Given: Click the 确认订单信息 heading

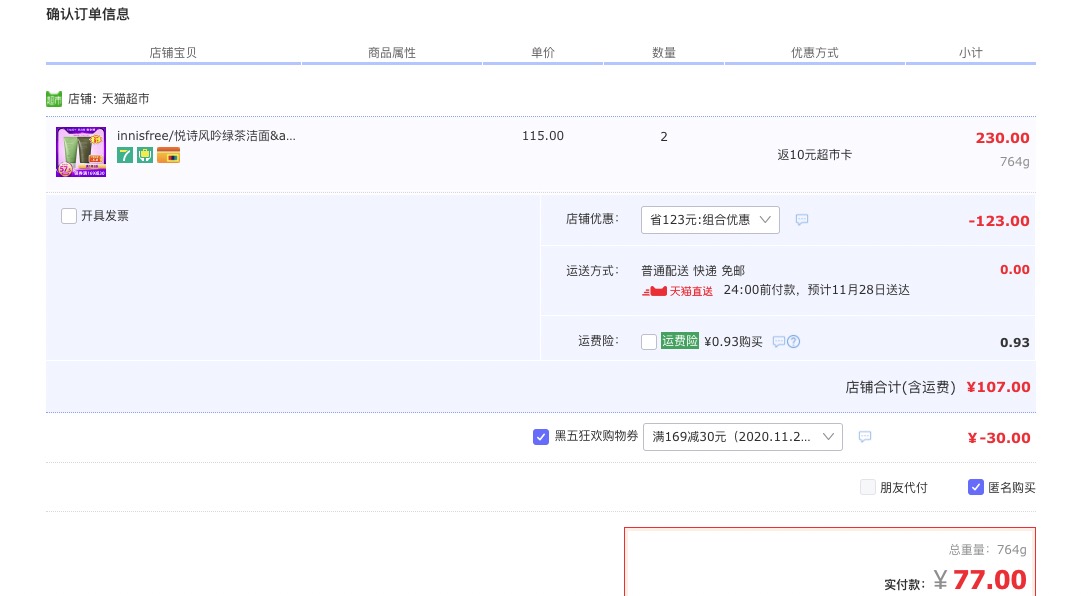Looking at the screenshot, I should pos(88,14).
